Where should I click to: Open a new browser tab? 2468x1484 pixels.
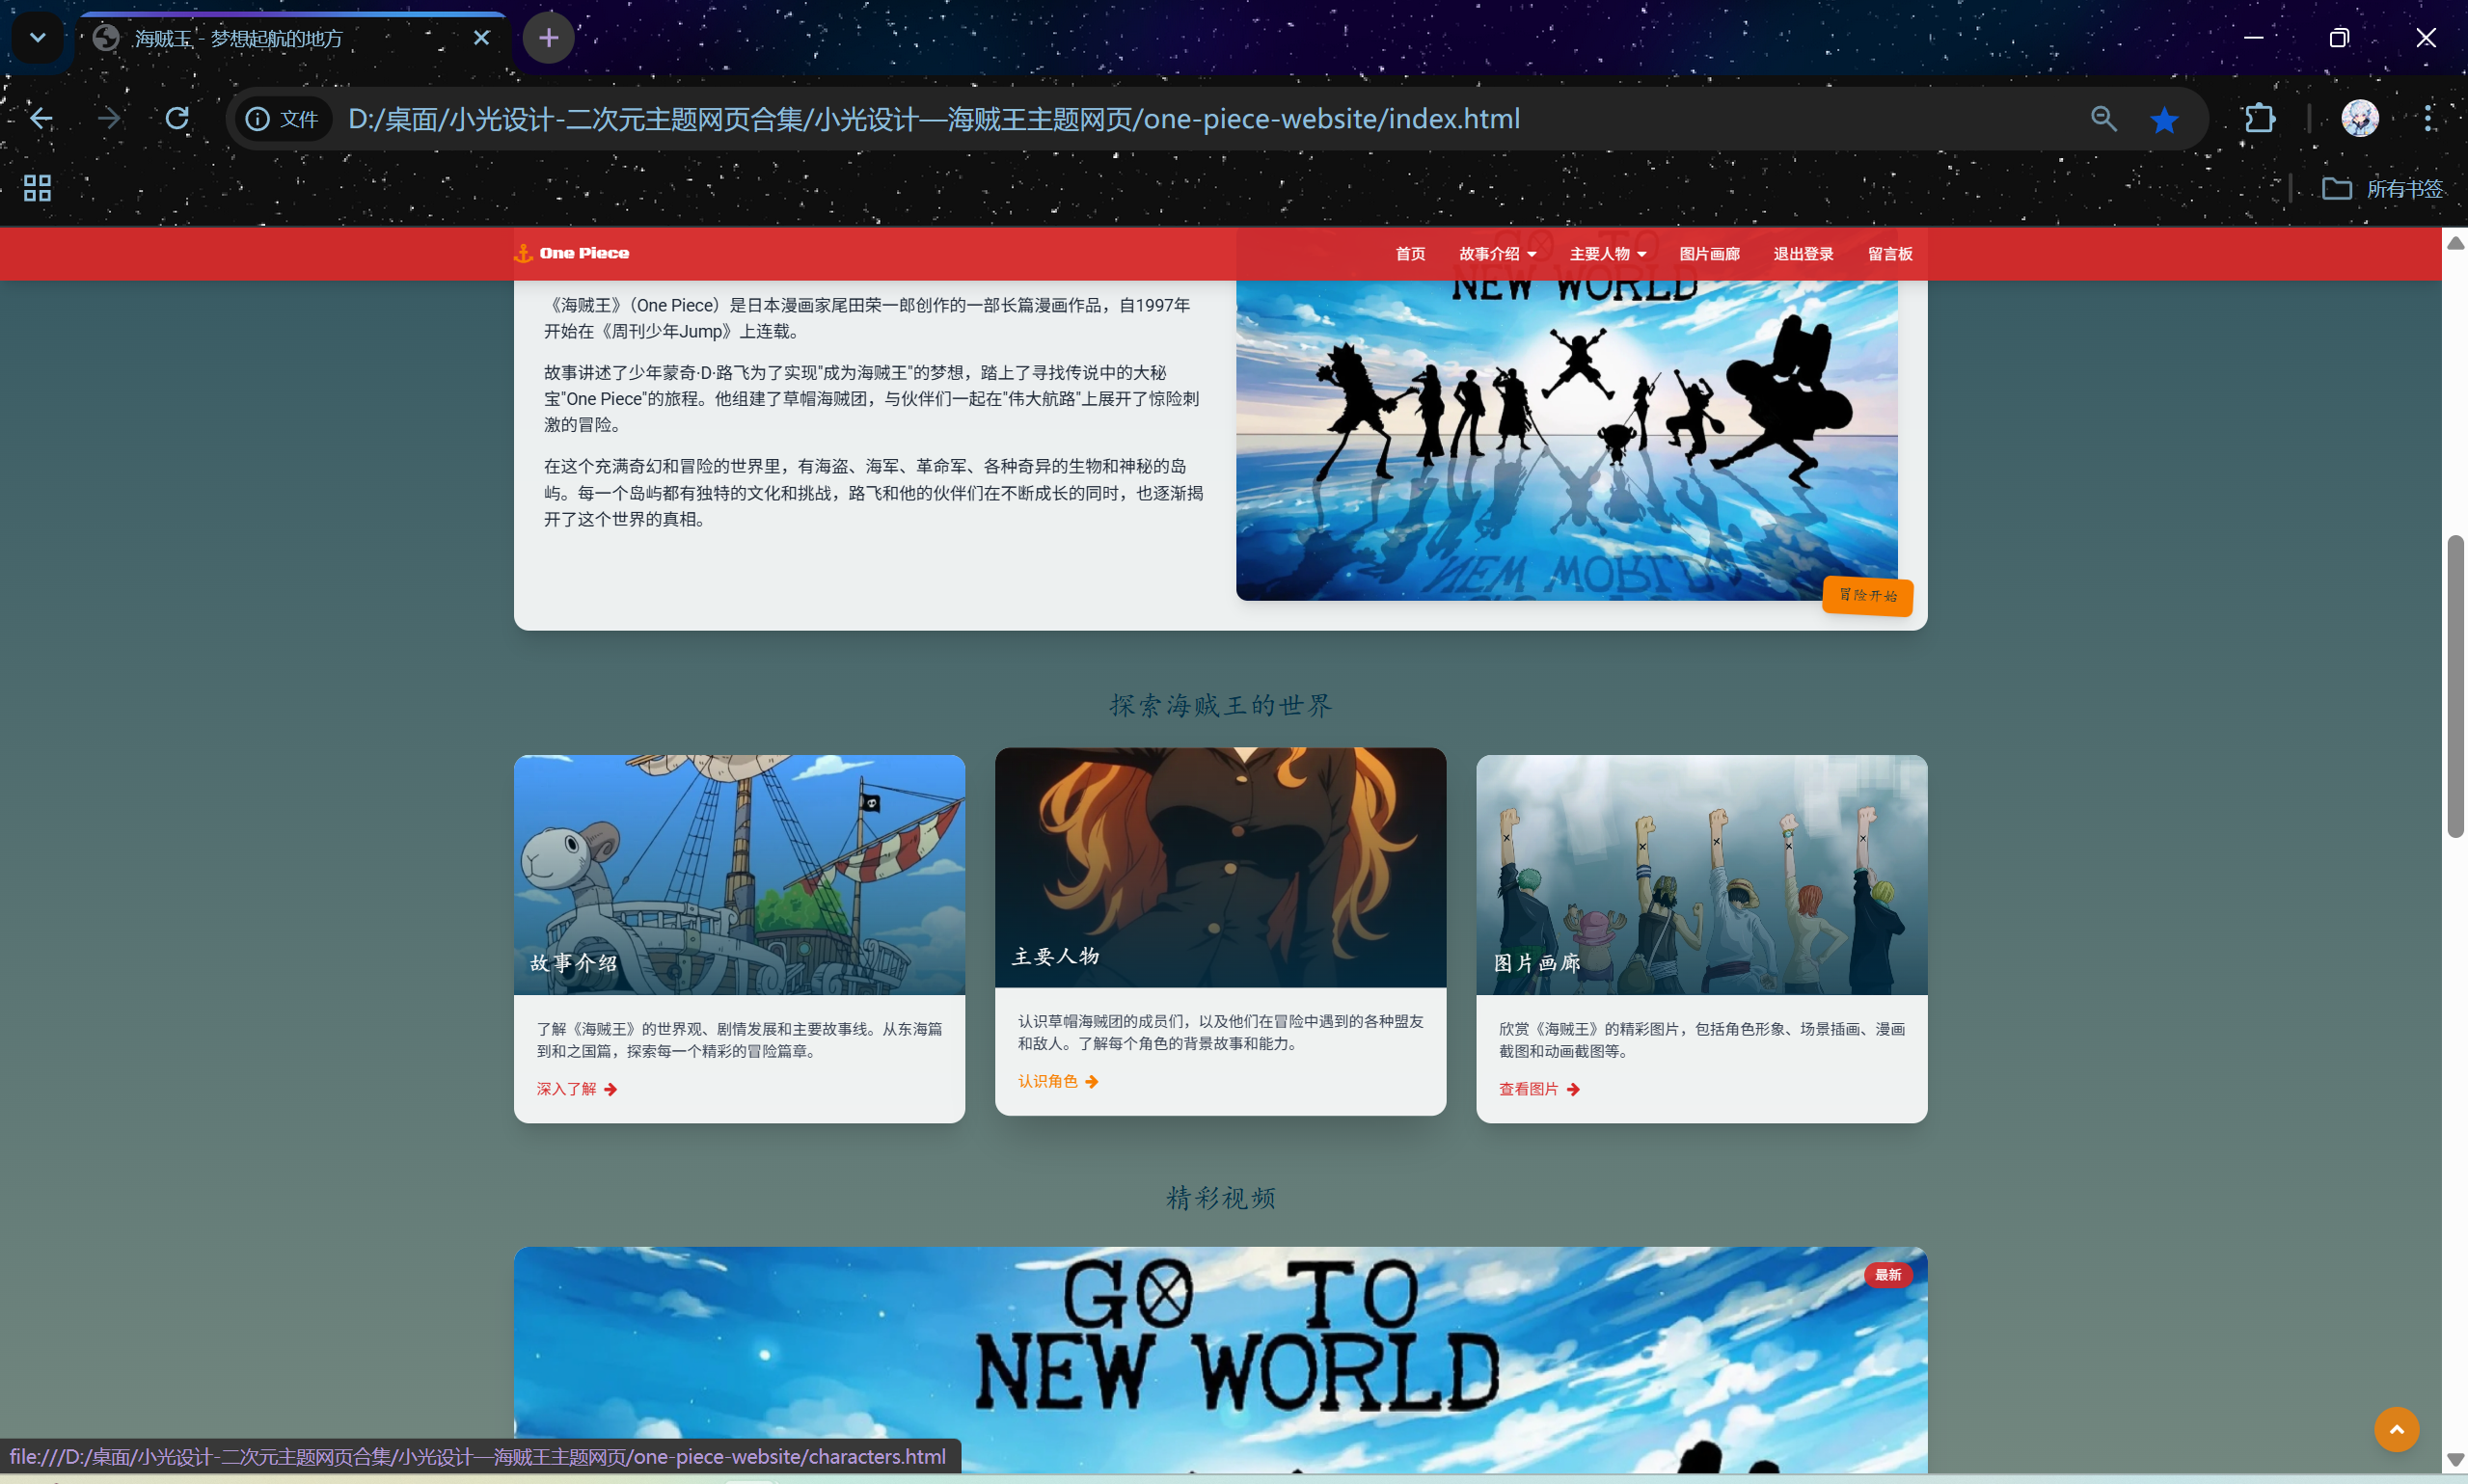(x=548, y=38)
